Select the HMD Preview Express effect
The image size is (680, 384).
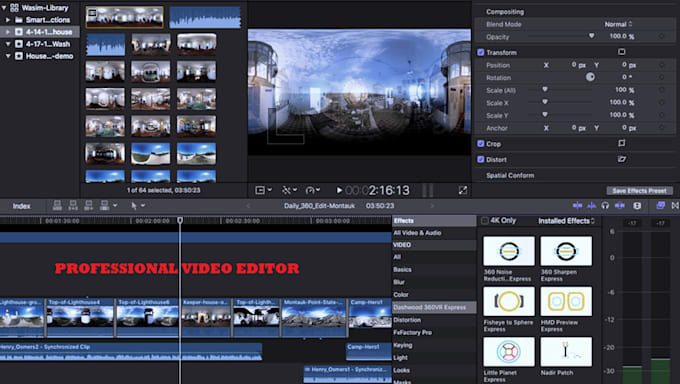click(566, 309)
